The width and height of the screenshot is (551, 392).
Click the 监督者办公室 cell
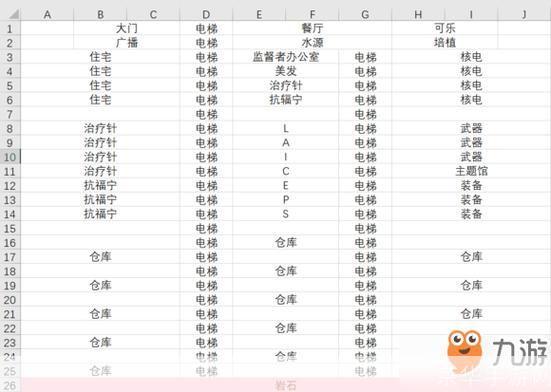tap(285, 57)
